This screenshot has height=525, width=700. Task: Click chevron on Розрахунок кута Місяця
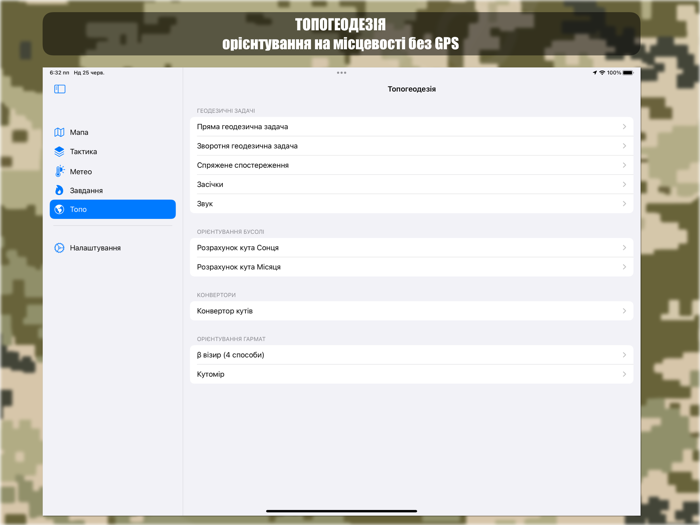click(624, 267)
